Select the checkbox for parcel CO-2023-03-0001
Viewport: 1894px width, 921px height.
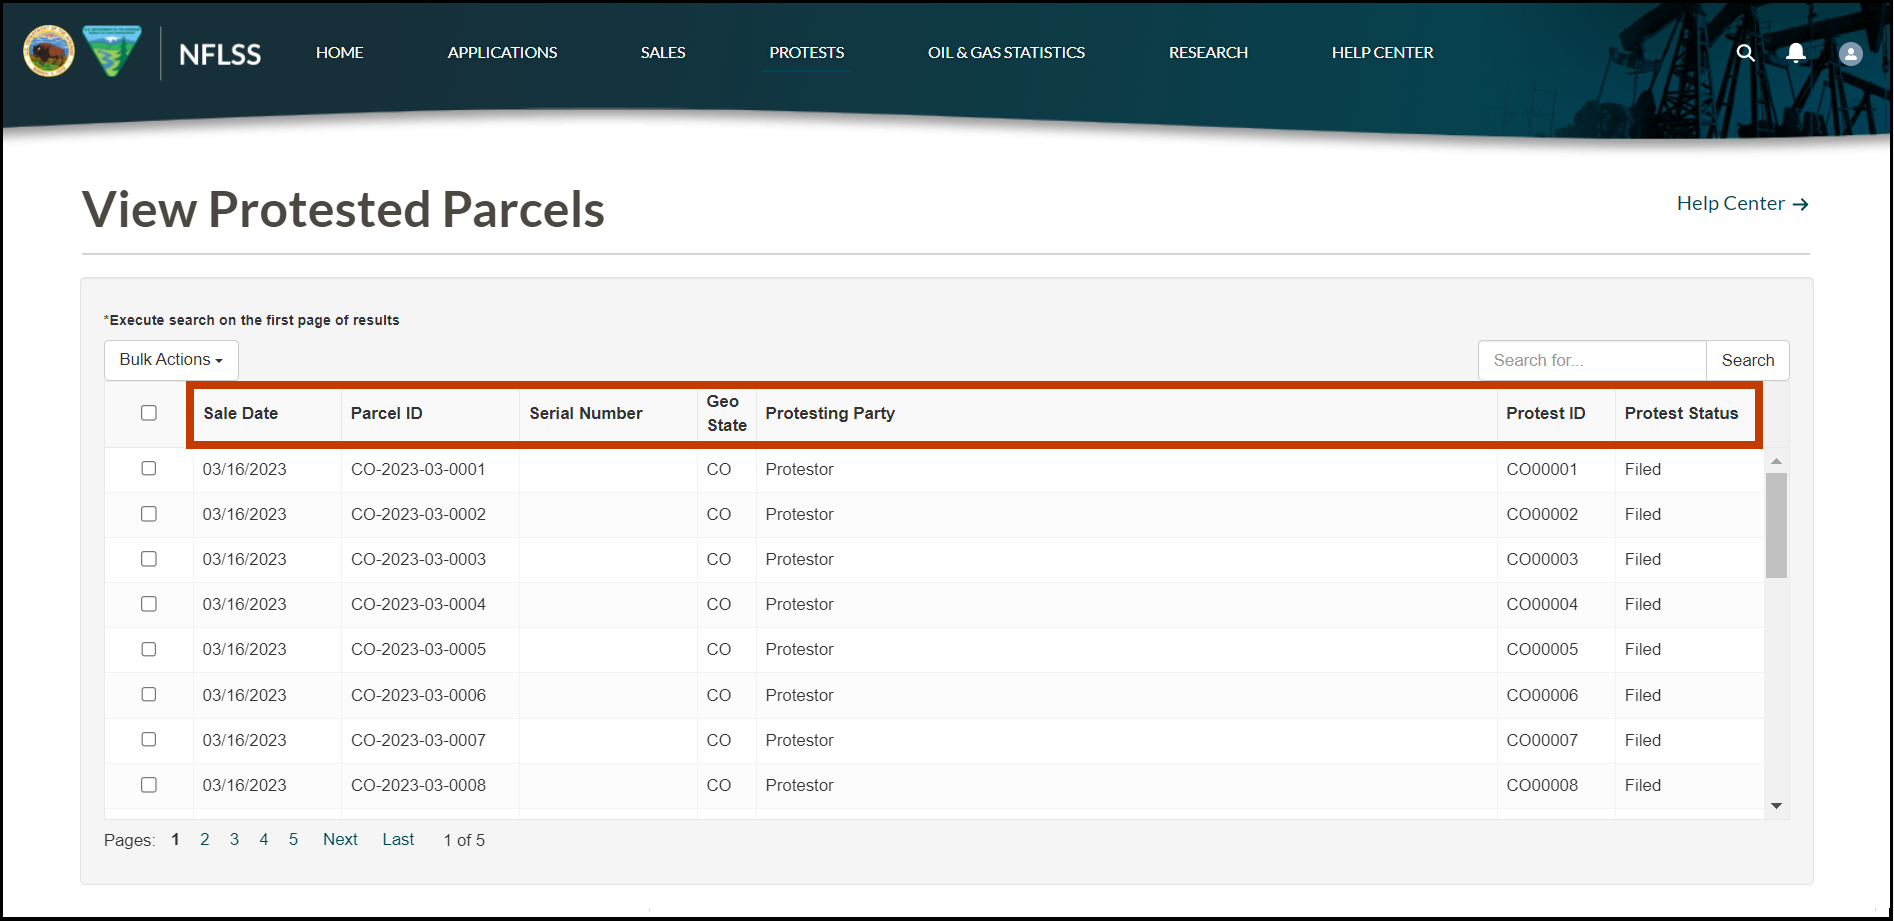149,468
